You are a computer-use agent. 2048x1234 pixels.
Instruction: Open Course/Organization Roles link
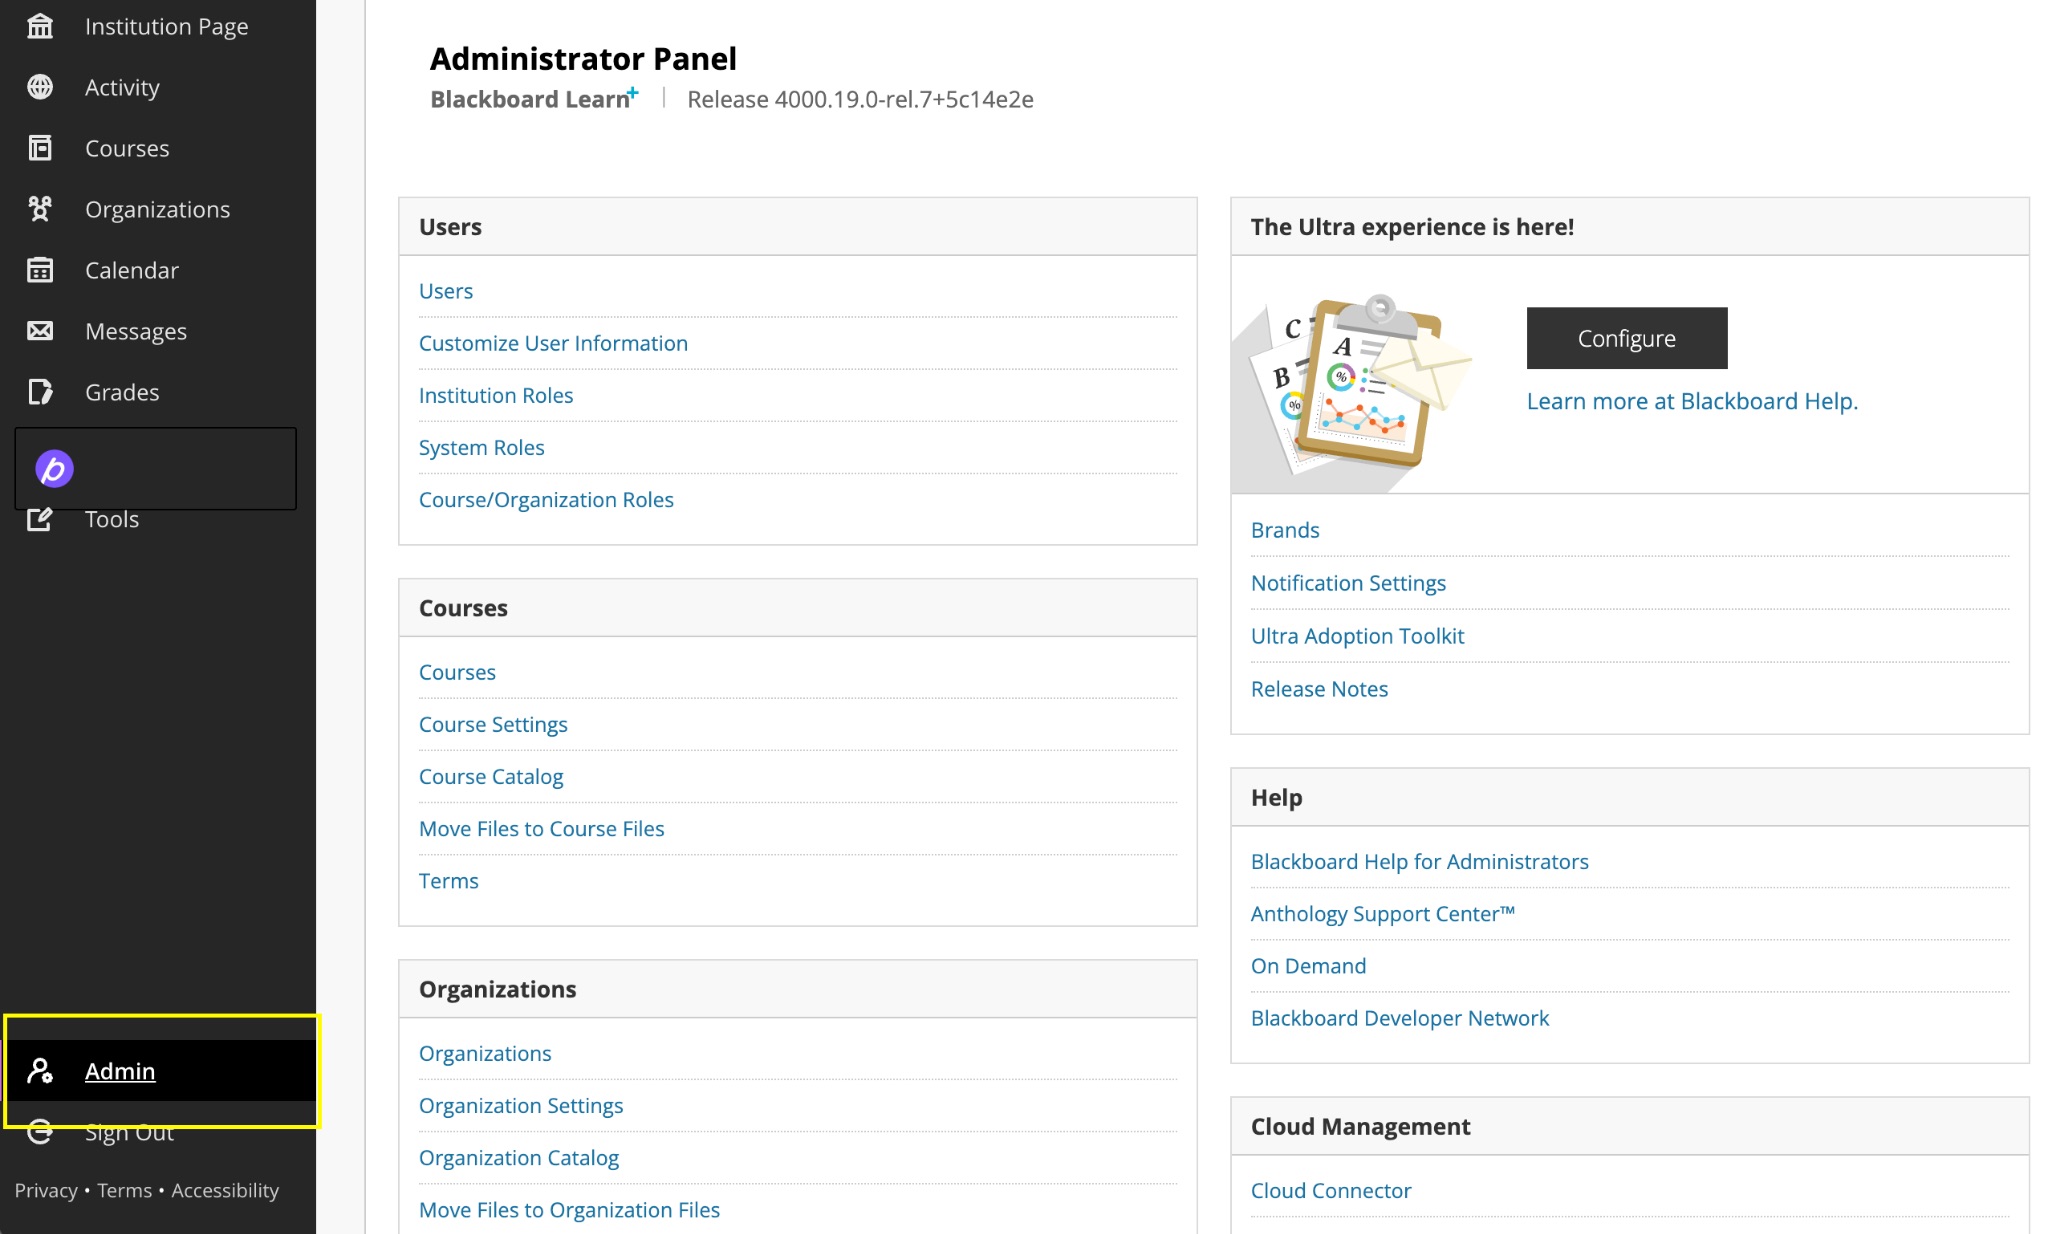546,499
